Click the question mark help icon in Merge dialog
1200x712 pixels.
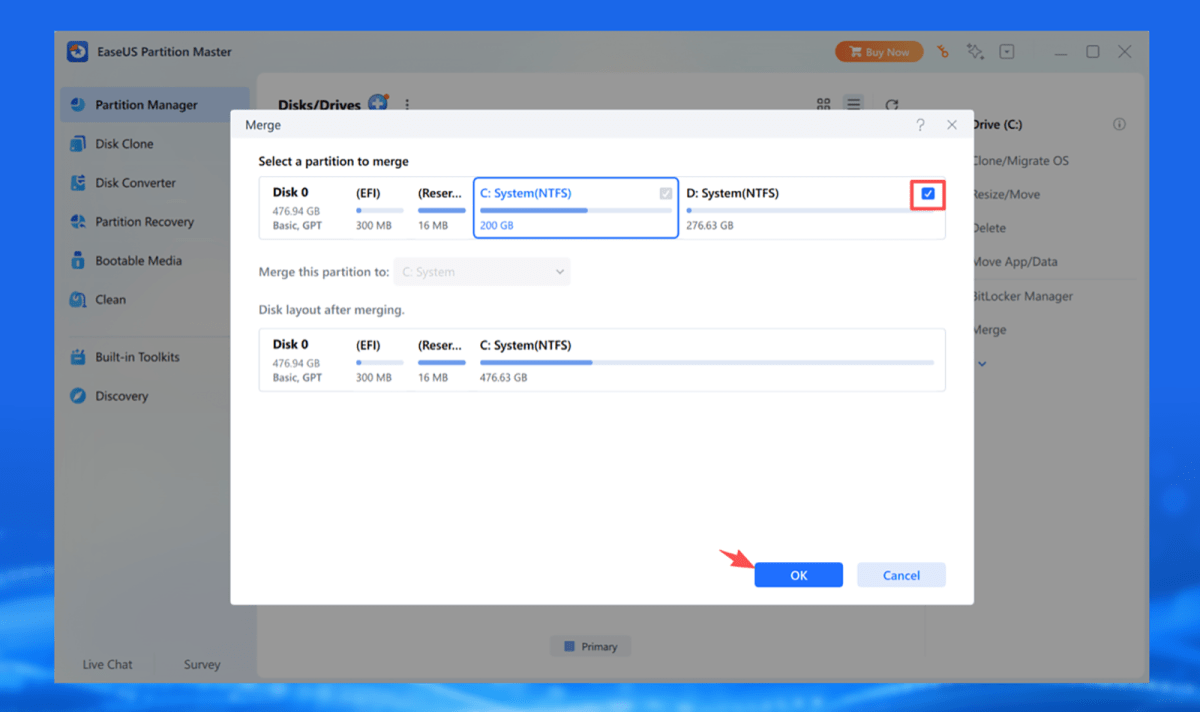coord(920,125)
